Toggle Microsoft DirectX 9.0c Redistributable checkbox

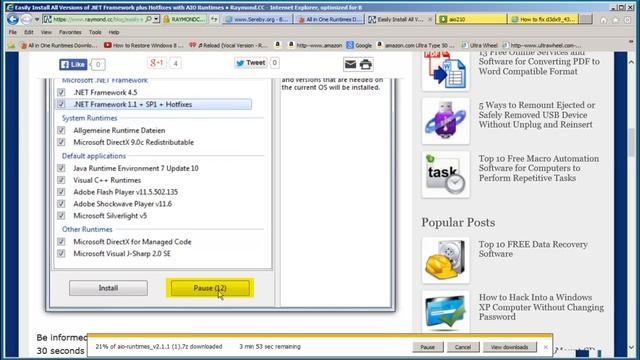(x=61, y=142)
